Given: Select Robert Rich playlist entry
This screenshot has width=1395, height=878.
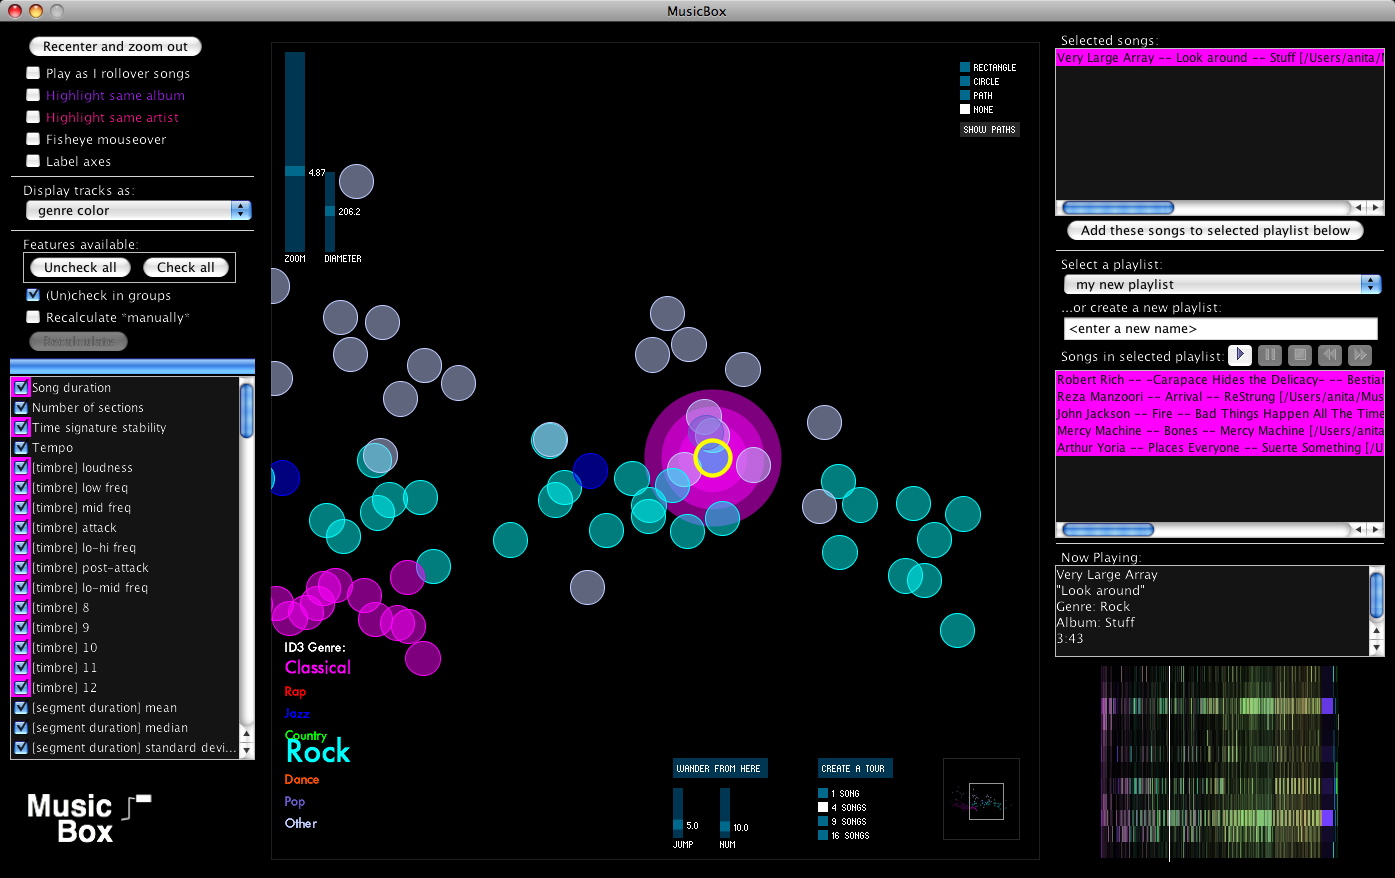Looking at the screenshot, I should 1220,380.
